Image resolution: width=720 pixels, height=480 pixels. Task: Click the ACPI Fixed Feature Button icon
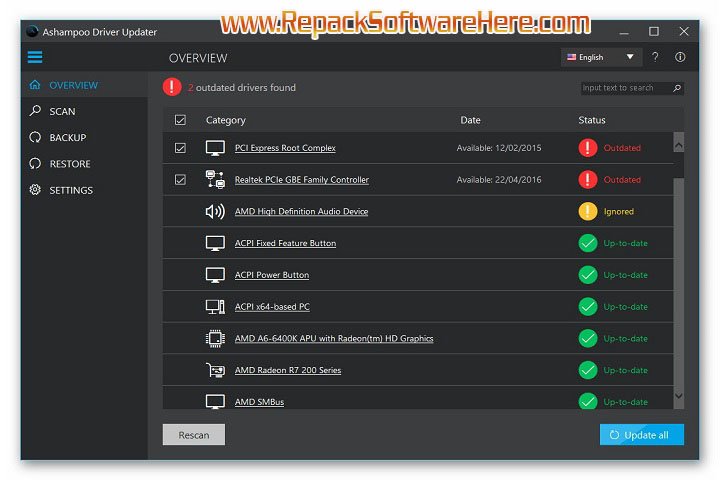(215, 243)
